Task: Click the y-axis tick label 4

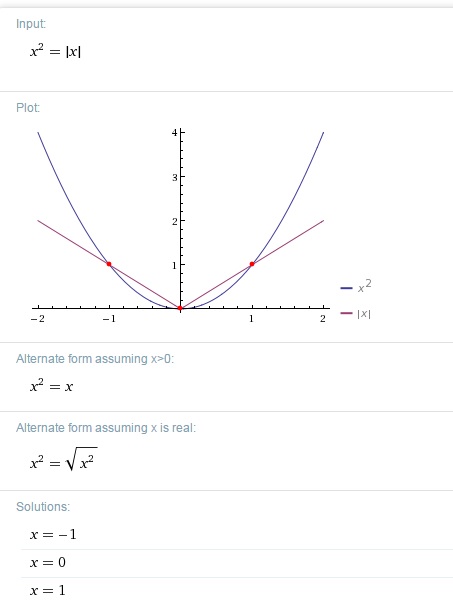Action: pyautogui.click(x=175, y=133)
